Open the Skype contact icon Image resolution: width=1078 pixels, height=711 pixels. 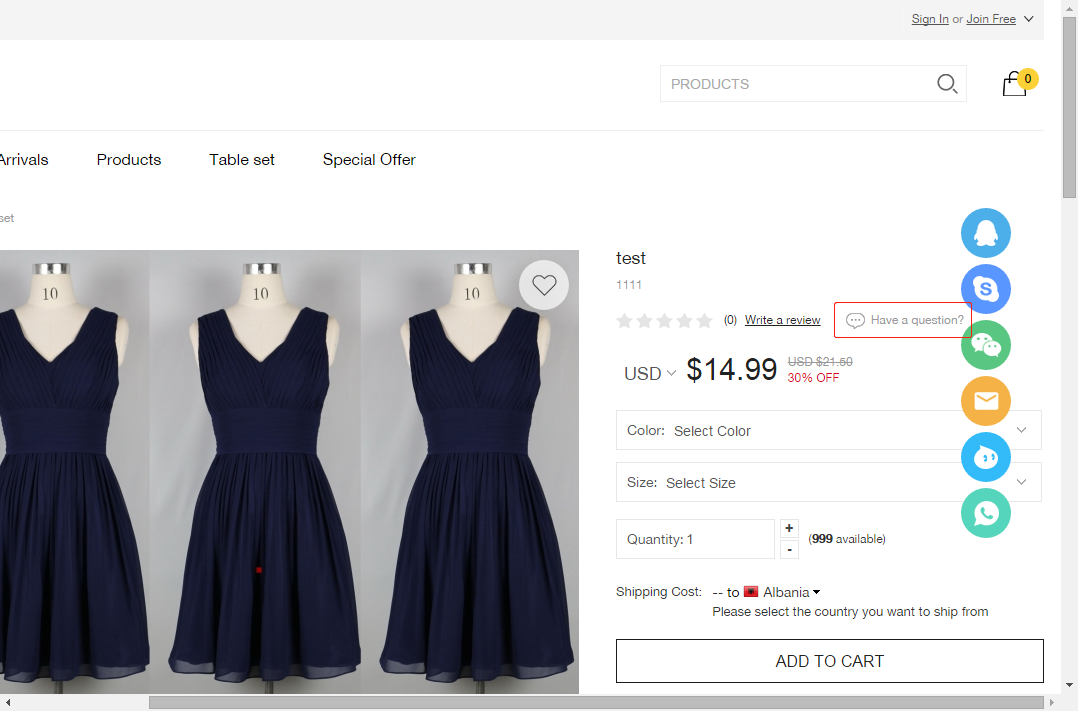(x=985, y=289)
